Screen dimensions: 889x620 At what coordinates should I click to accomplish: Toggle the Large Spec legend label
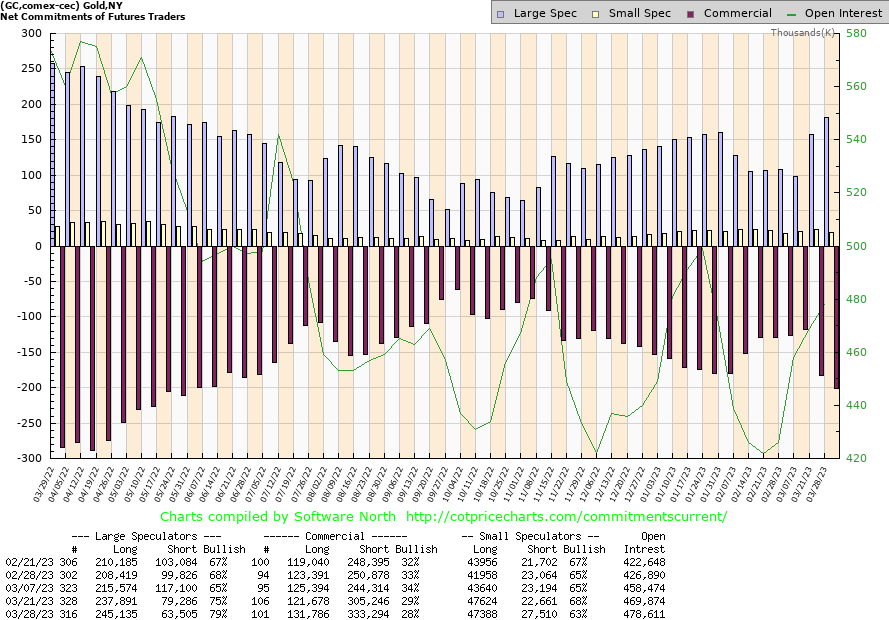click(546, 13)
